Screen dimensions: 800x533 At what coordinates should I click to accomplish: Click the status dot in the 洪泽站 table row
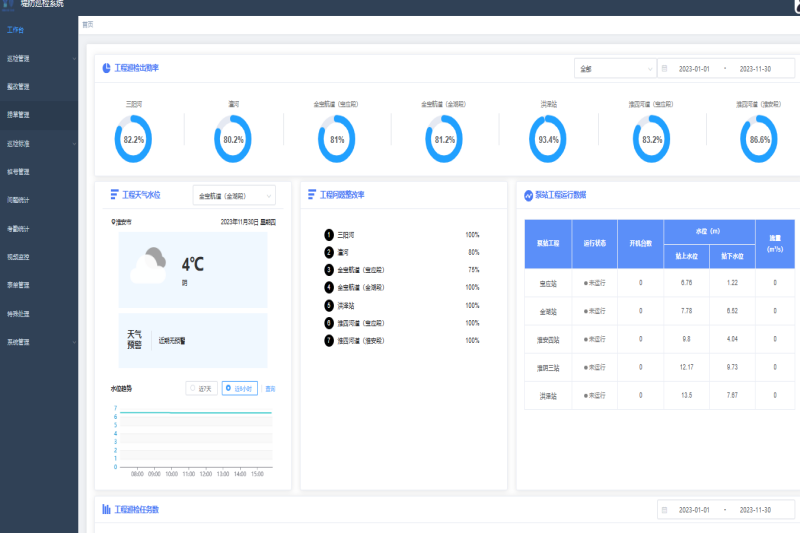(x=586, y=395)
